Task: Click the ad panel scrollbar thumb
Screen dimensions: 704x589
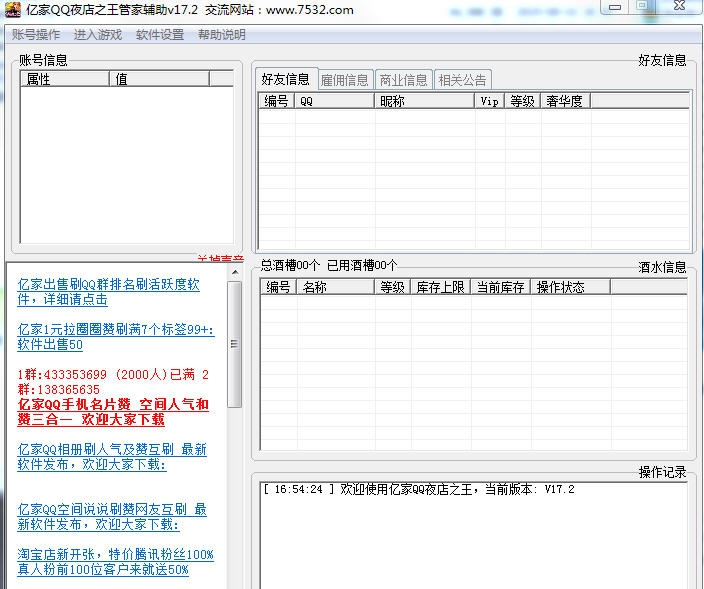Action: tap(234, 344)
